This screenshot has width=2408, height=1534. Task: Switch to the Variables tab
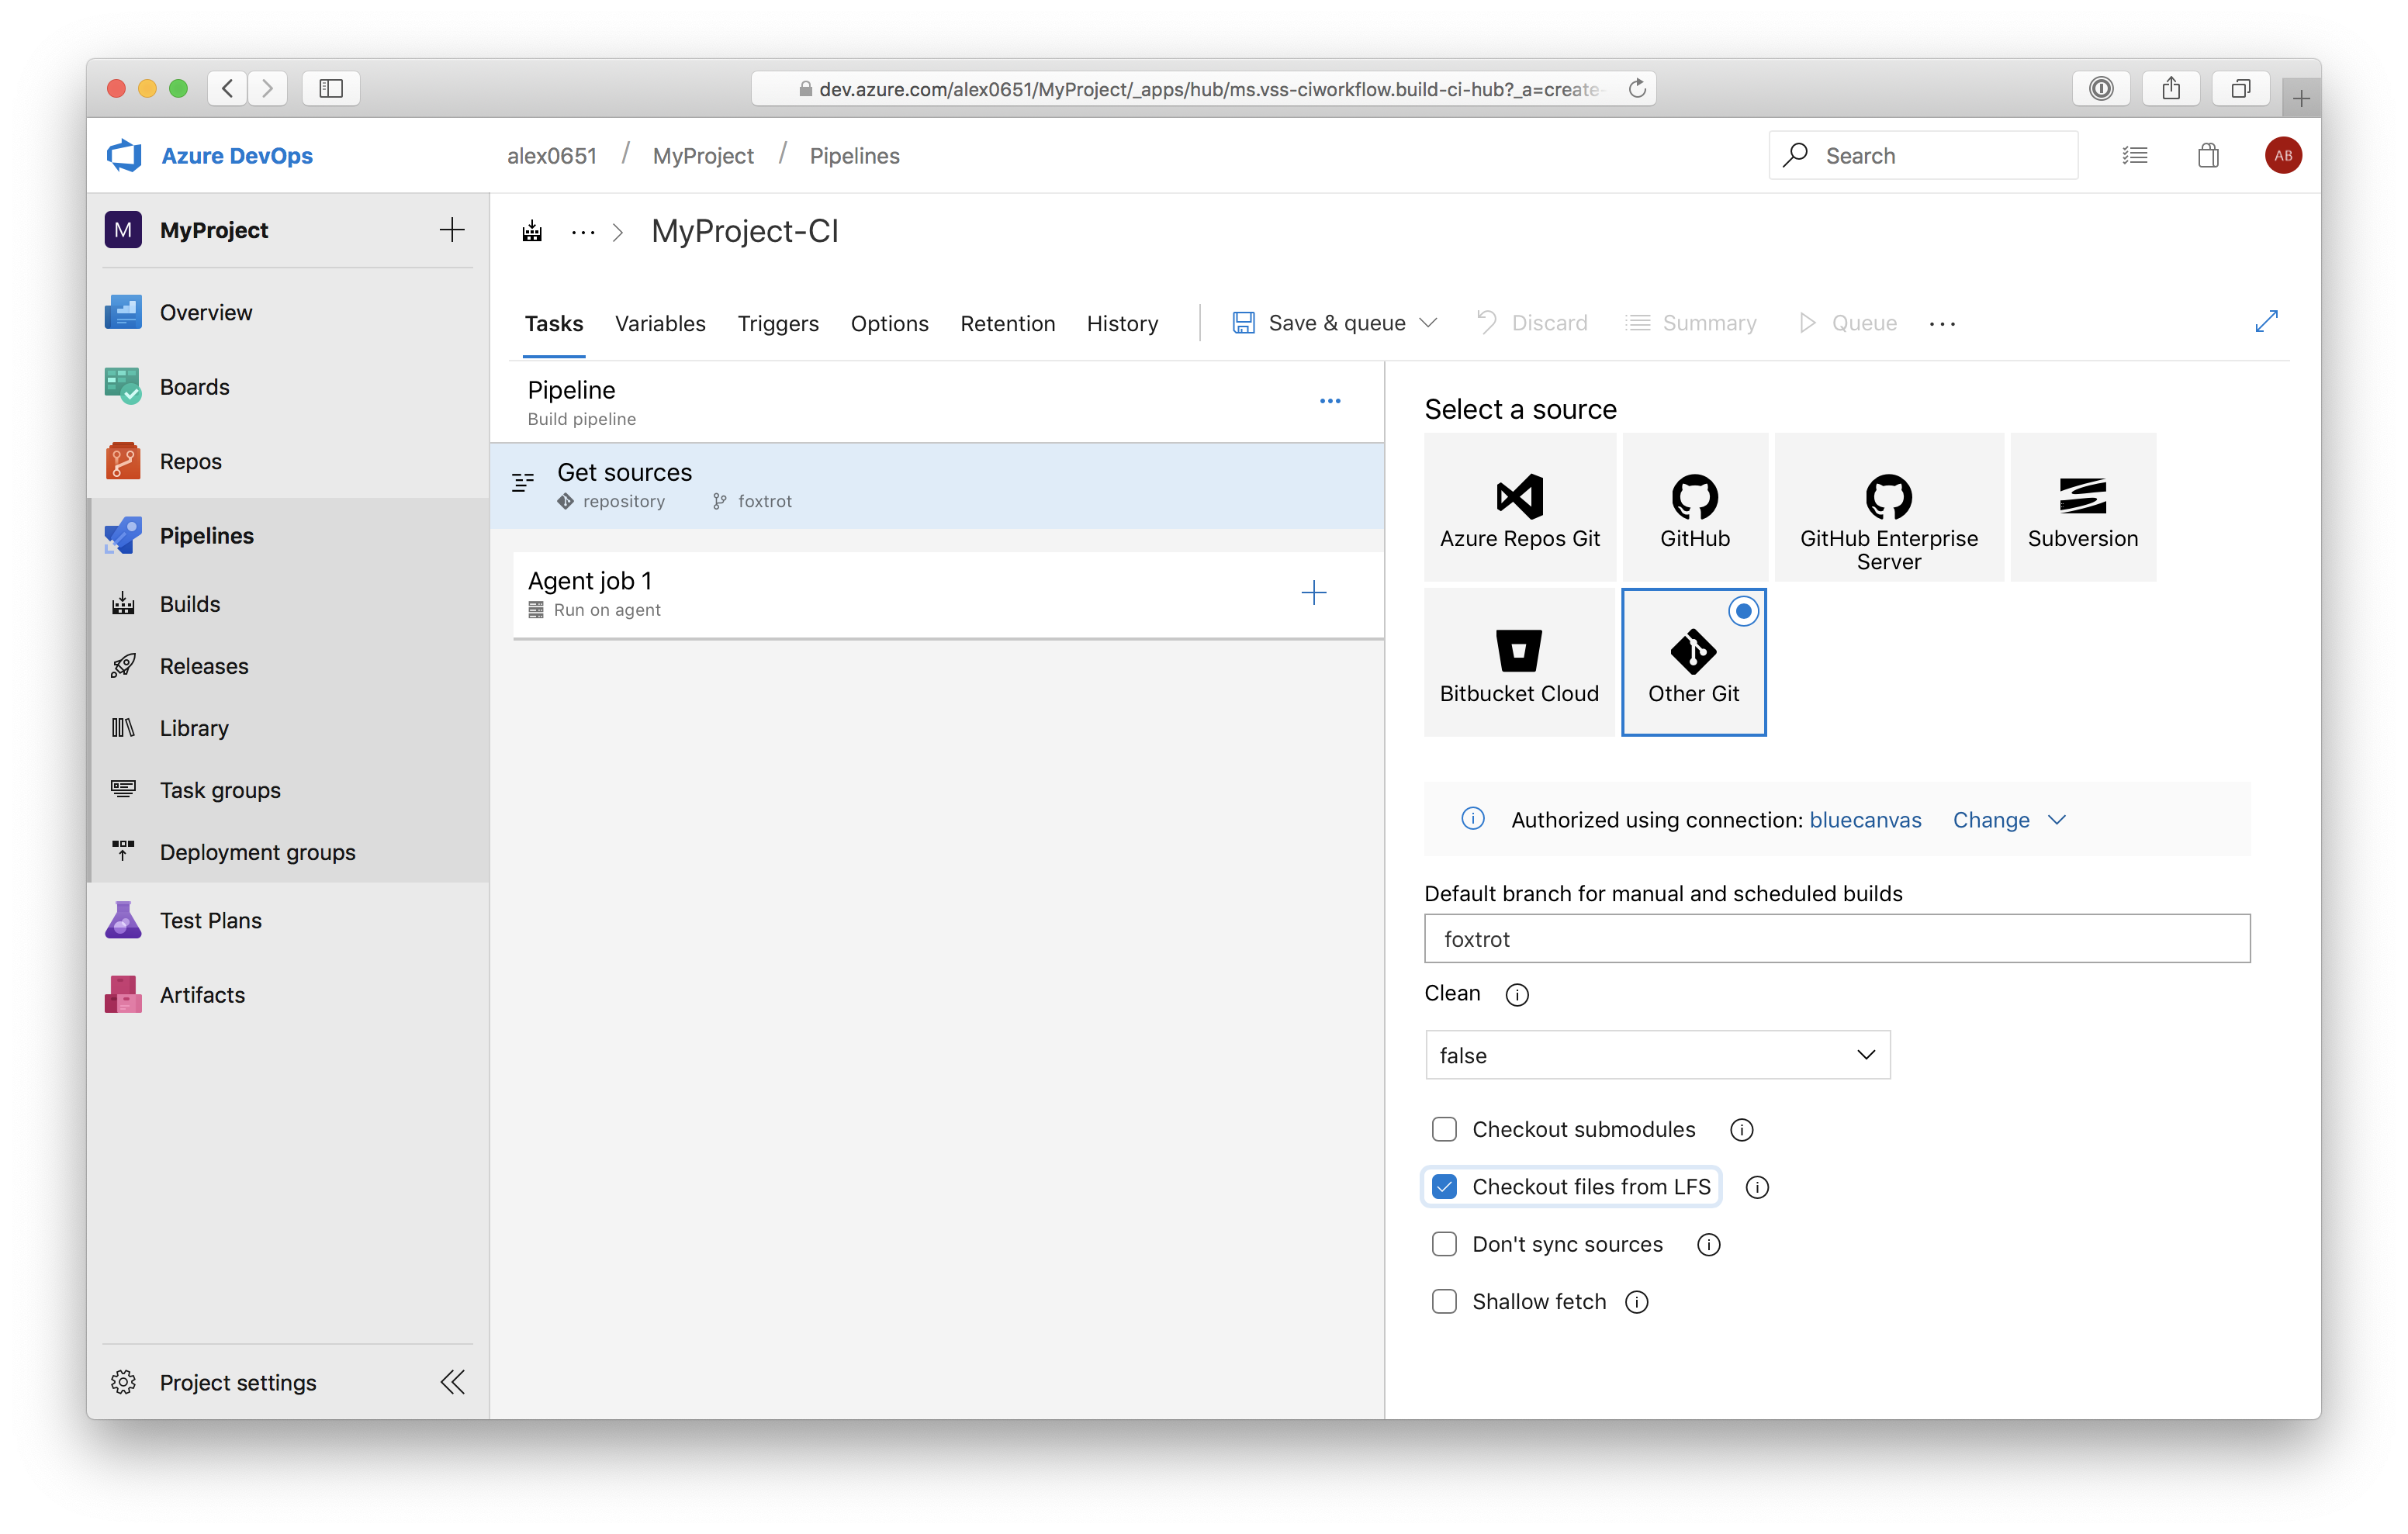pyautogui.click(x=660, y=324)
